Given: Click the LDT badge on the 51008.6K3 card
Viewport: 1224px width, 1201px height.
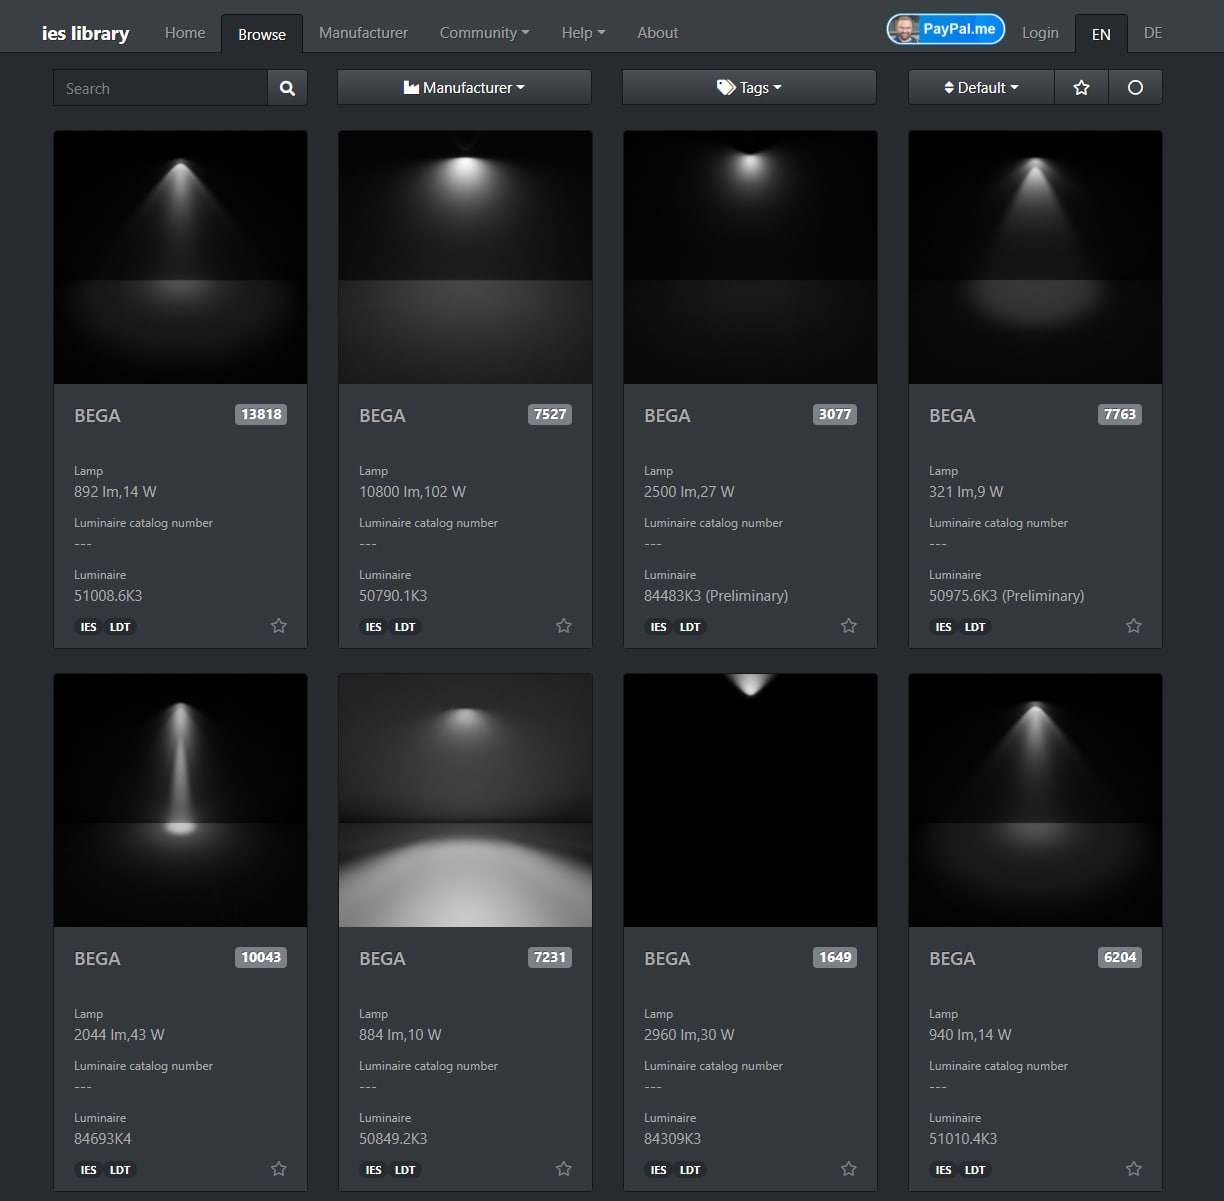Looking at the screenshot, I should coord(120,627).
